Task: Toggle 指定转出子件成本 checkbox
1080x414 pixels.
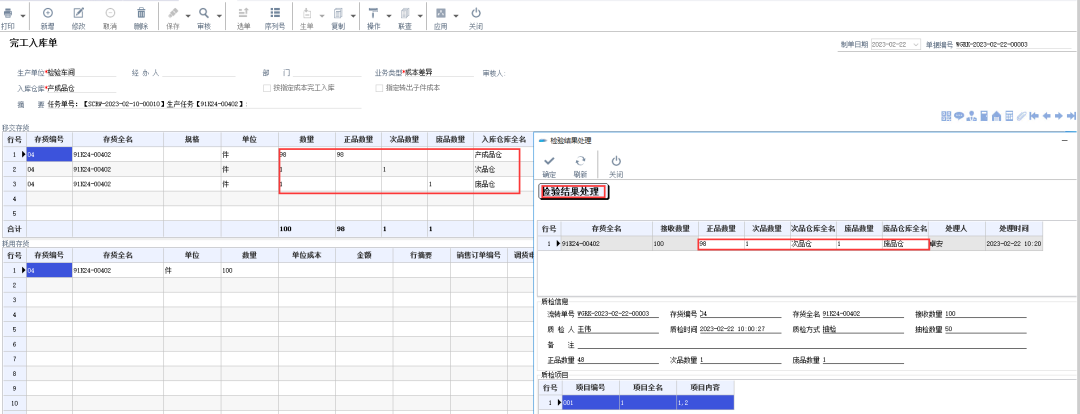Action: (x=379, y=88)
